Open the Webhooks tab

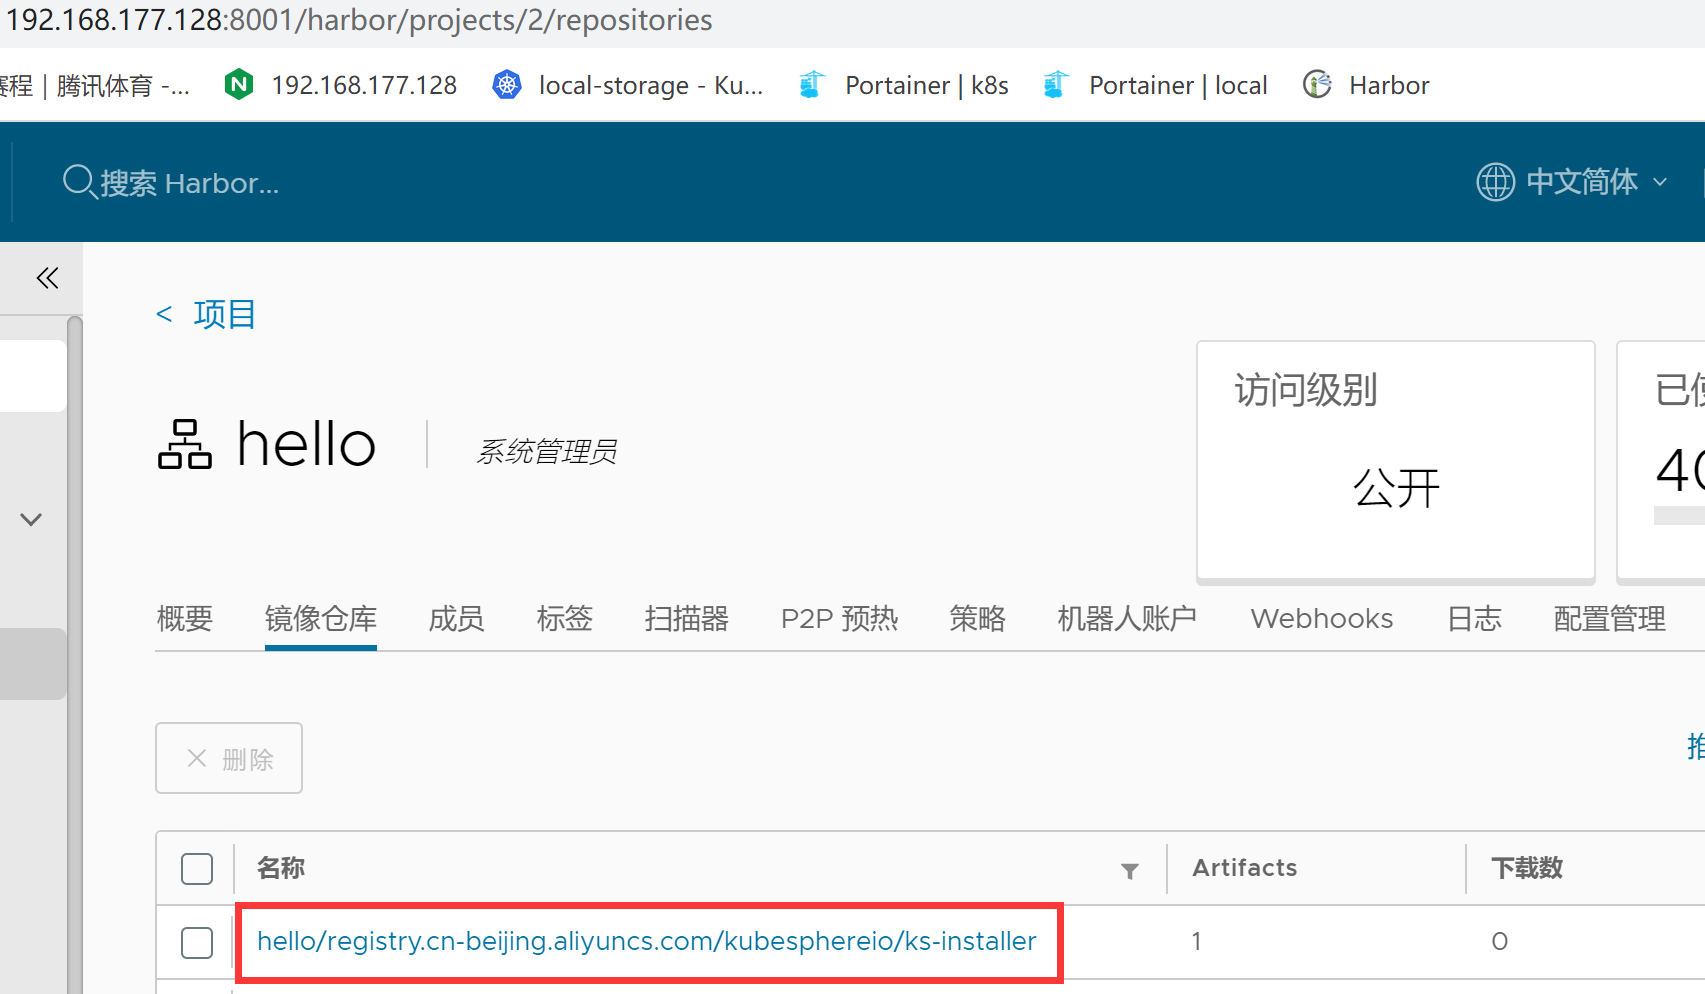point(1322,619)
